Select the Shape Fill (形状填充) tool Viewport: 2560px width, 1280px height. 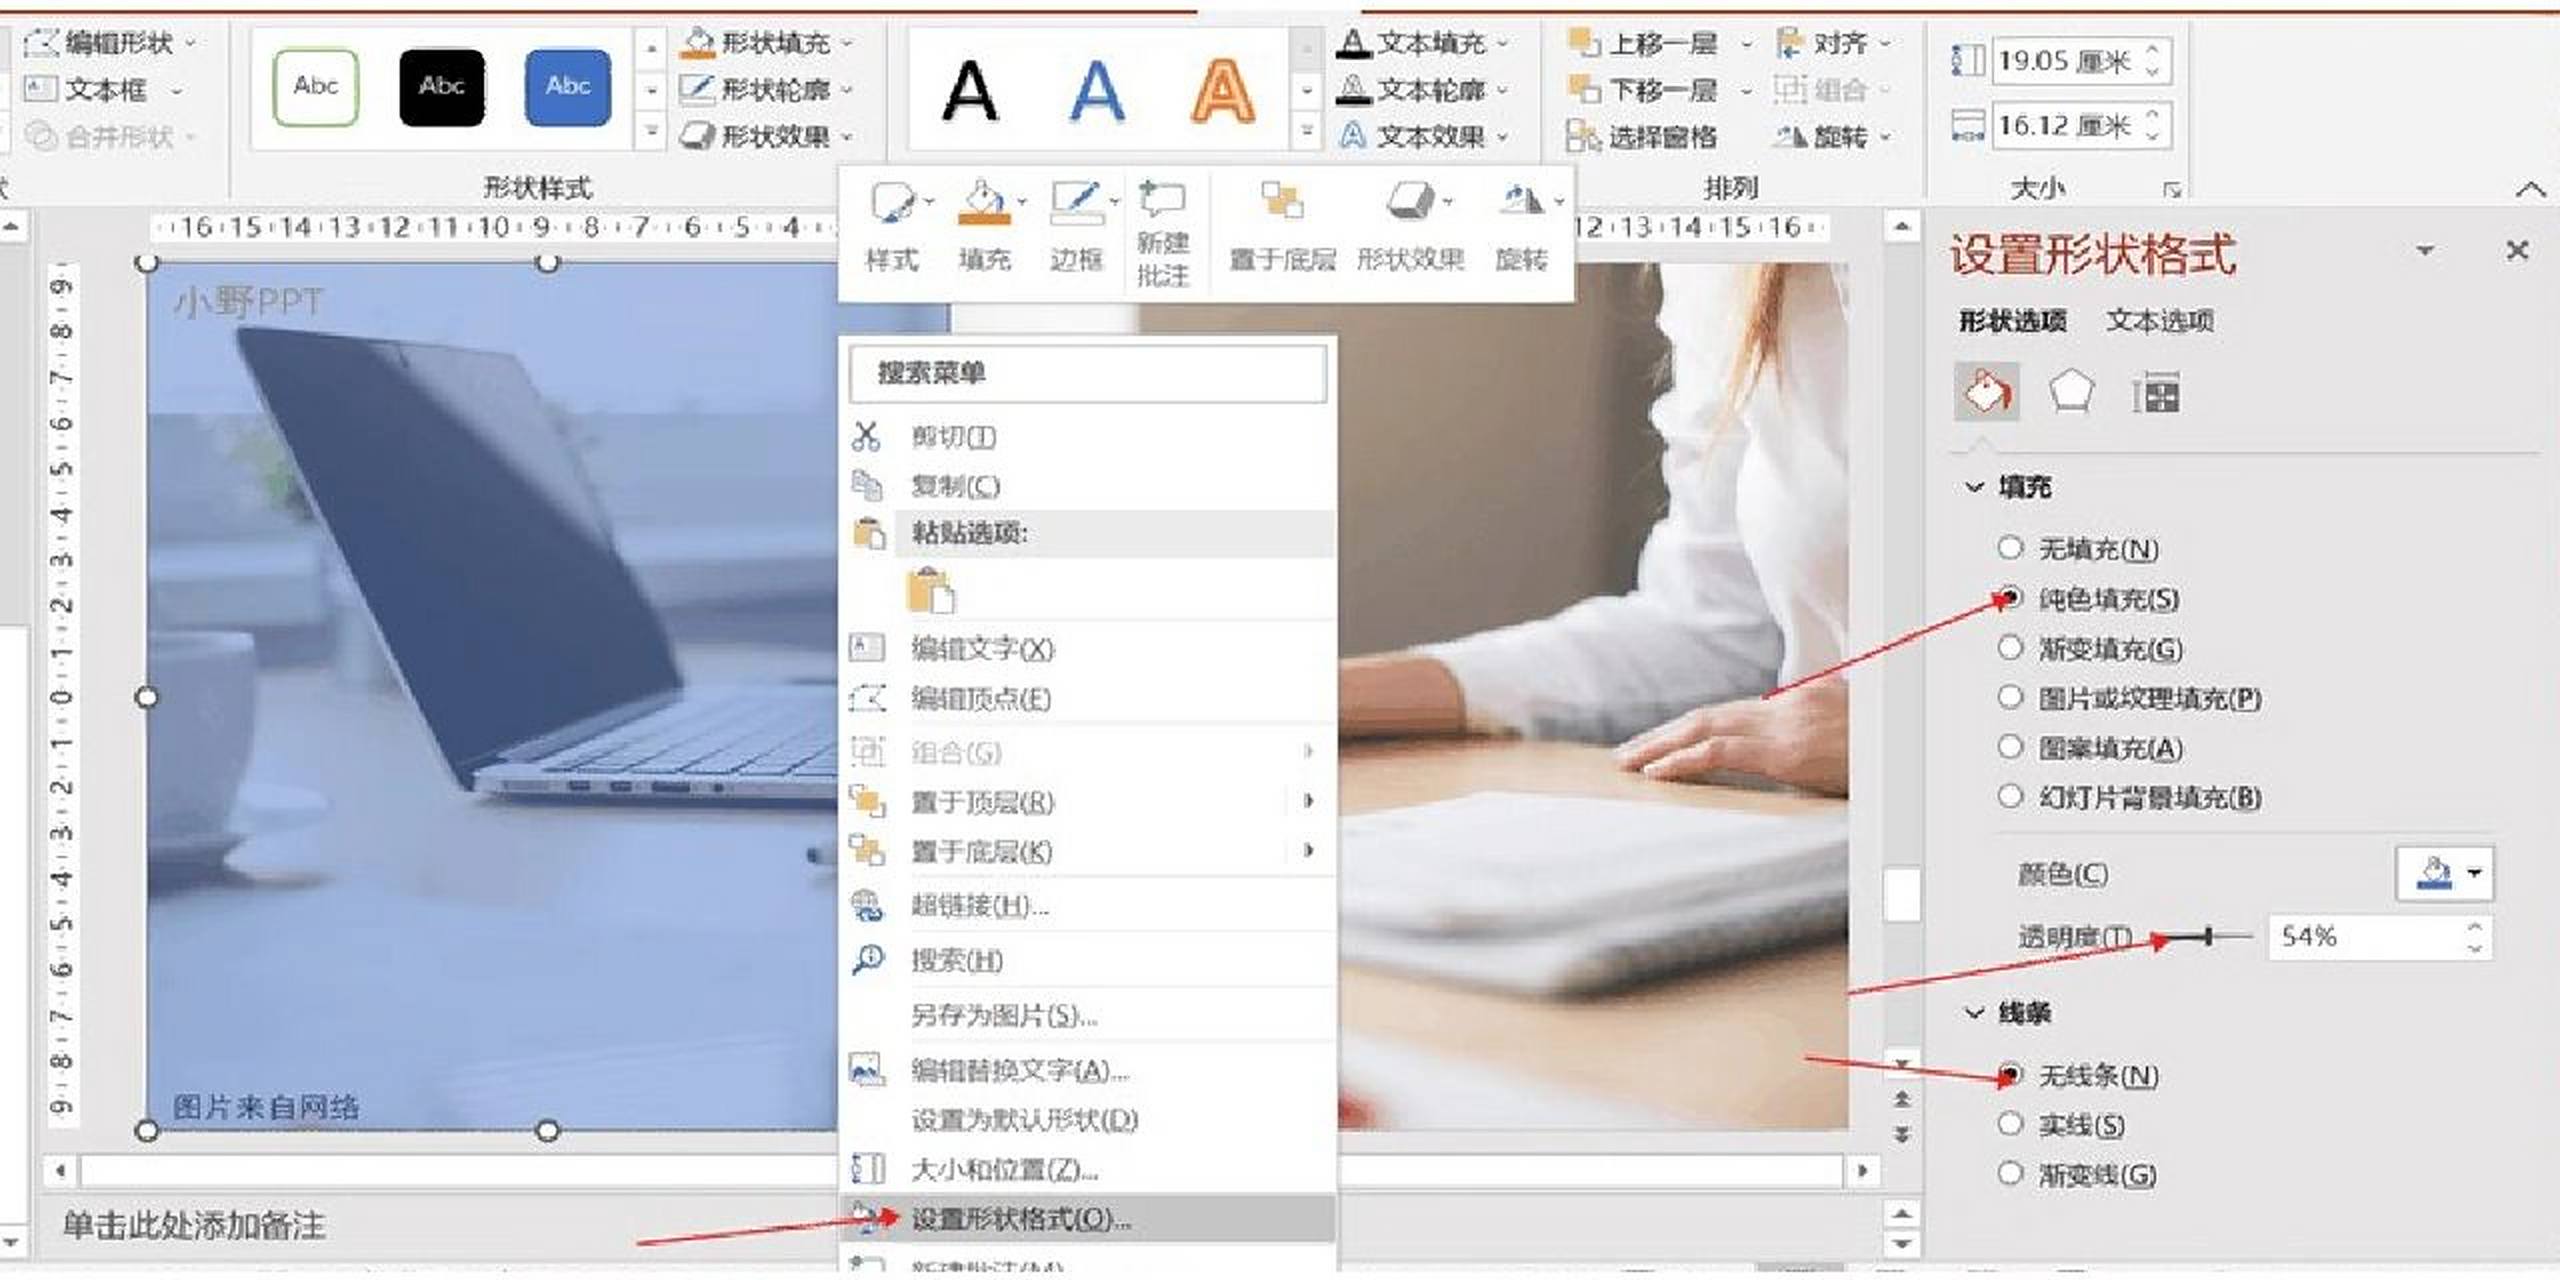point(765,42)
